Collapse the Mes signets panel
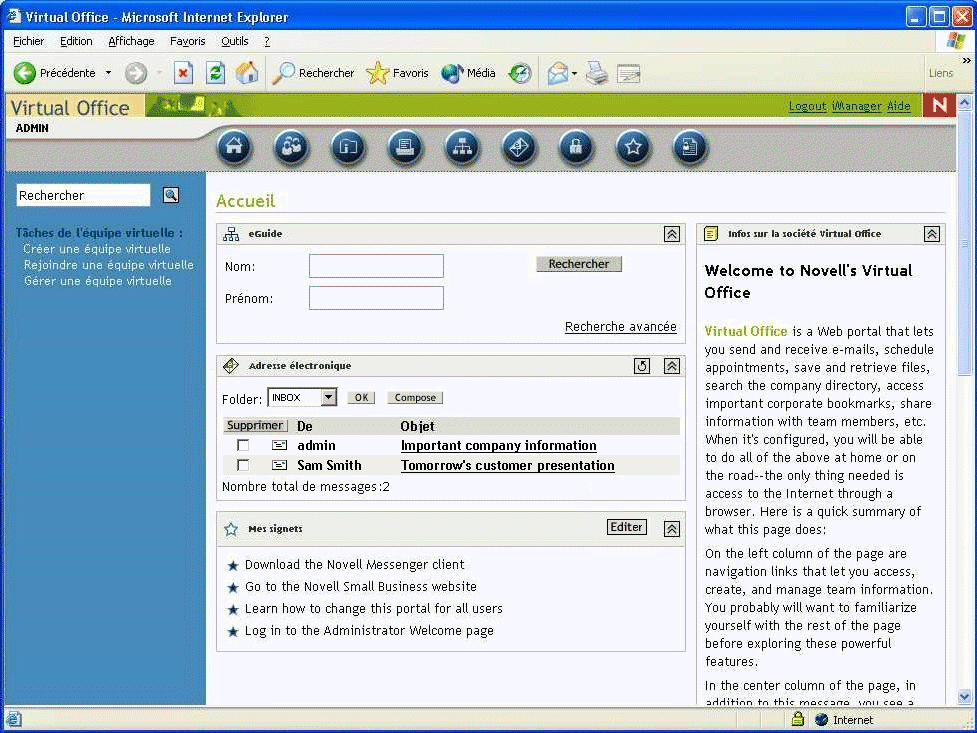This screenshot has width=977, height=733. [x=672, y=529]
